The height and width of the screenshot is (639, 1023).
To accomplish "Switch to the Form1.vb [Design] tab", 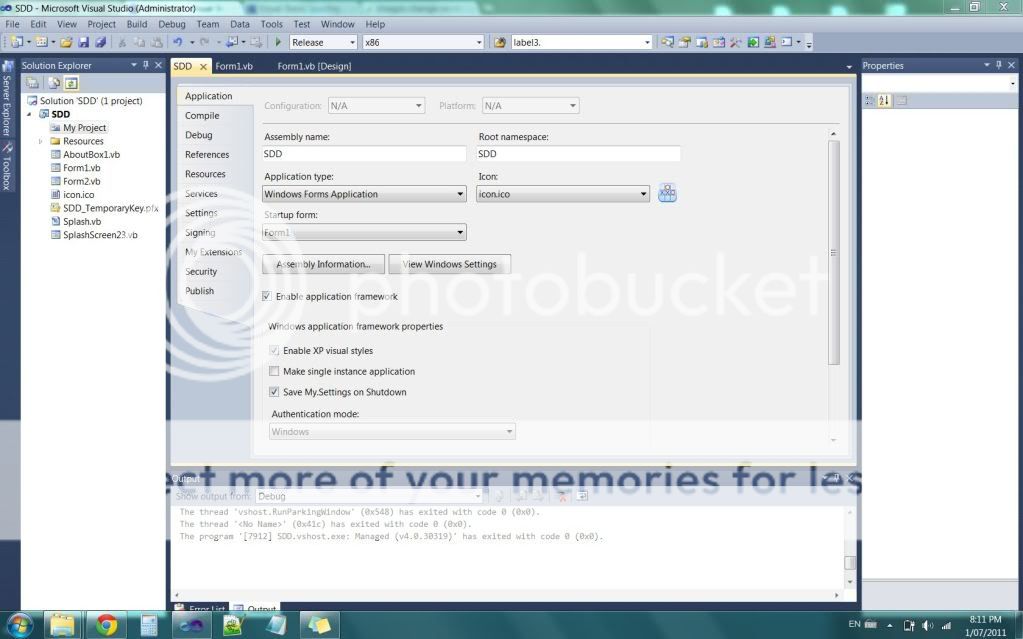I will coord(316,66).
